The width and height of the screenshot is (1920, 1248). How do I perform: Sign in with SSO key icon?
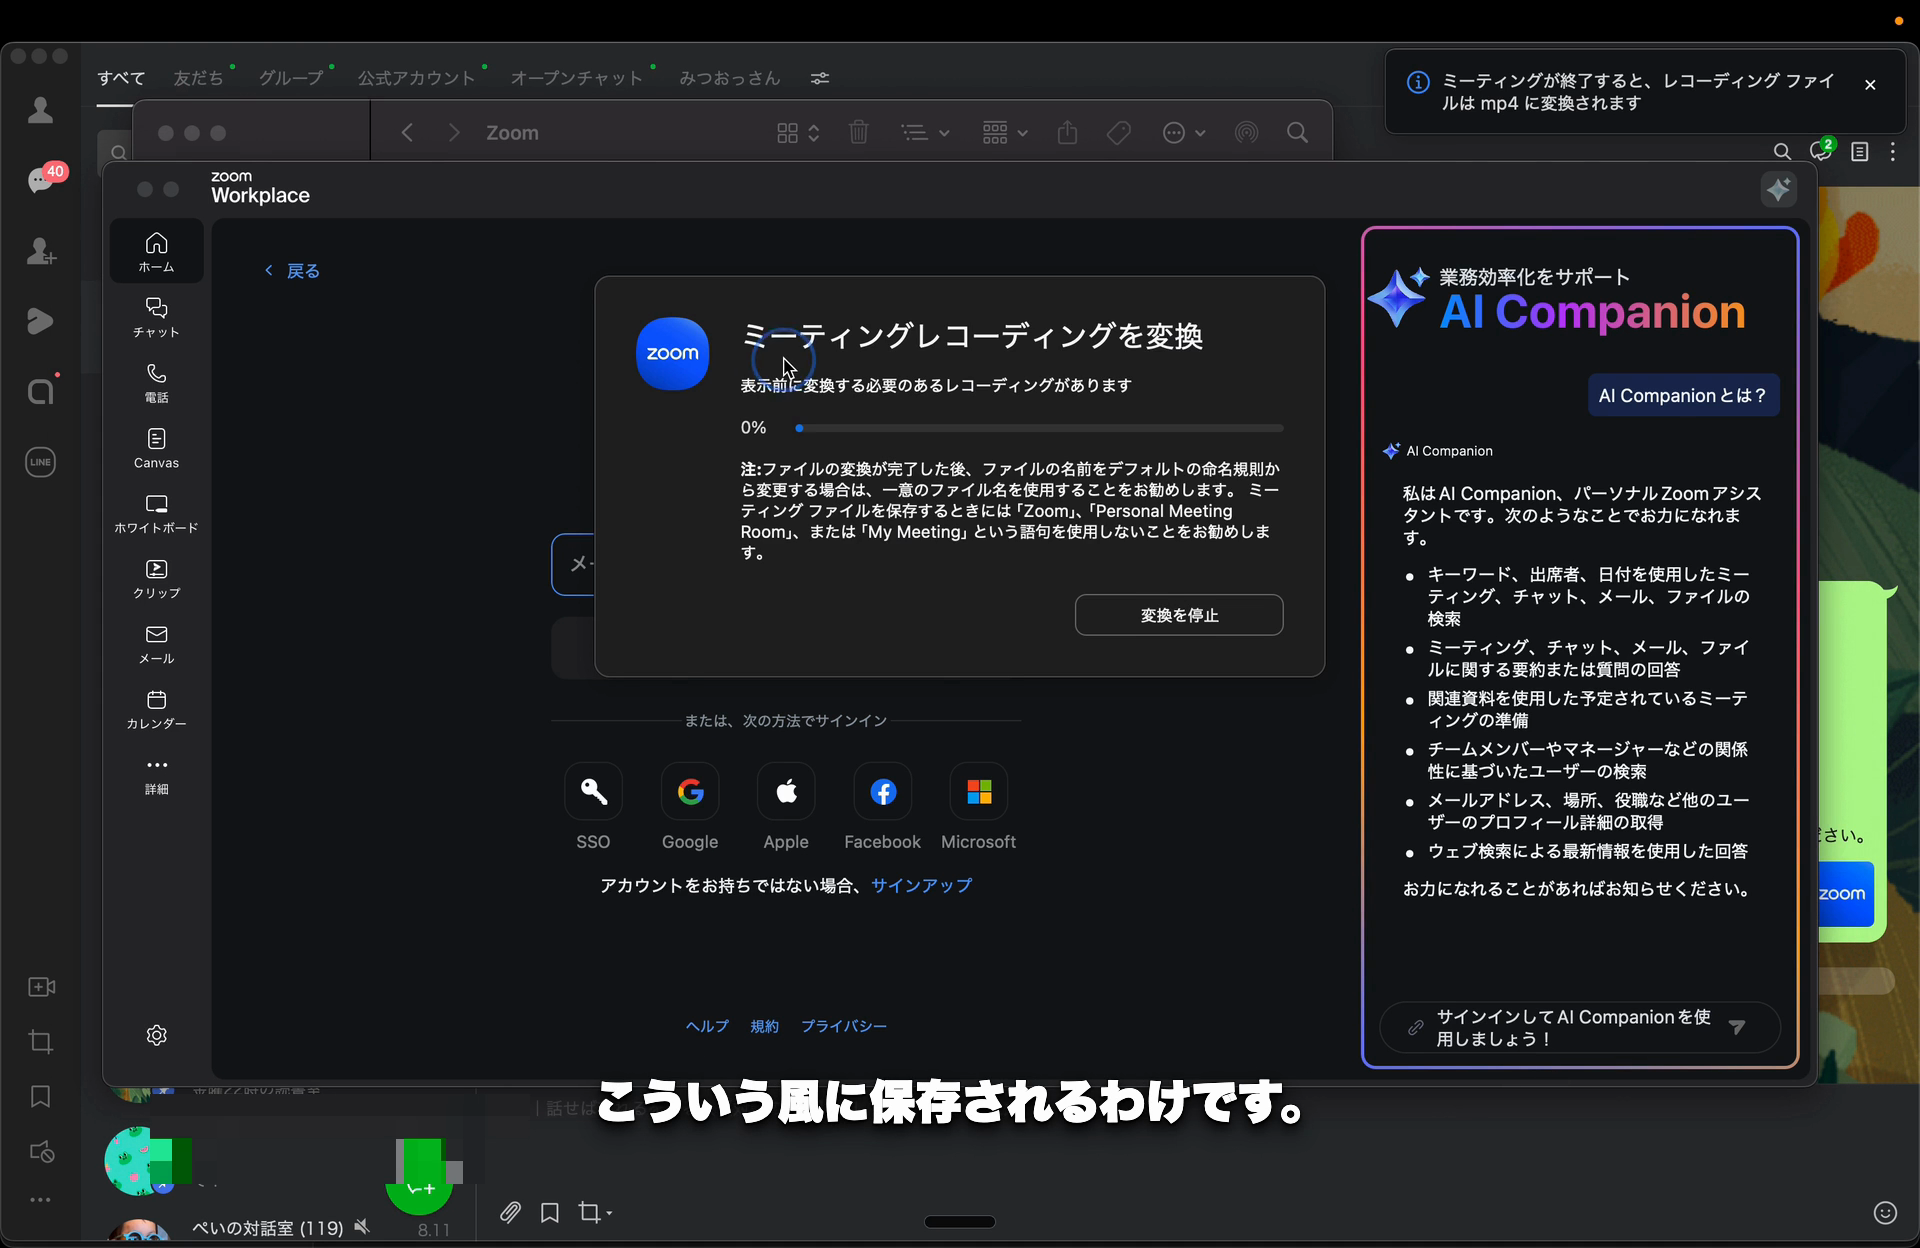tap(593, 792)
